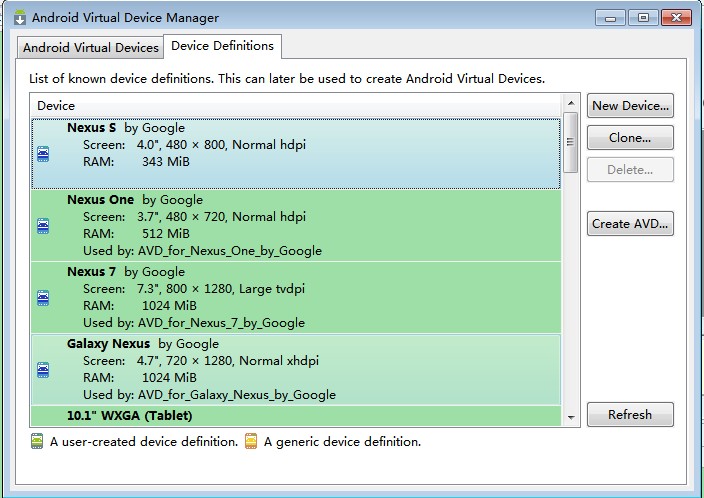Maximize the Android Virtual Device Manager window
Screen dimensions: 704x498
tap(643, 18)
